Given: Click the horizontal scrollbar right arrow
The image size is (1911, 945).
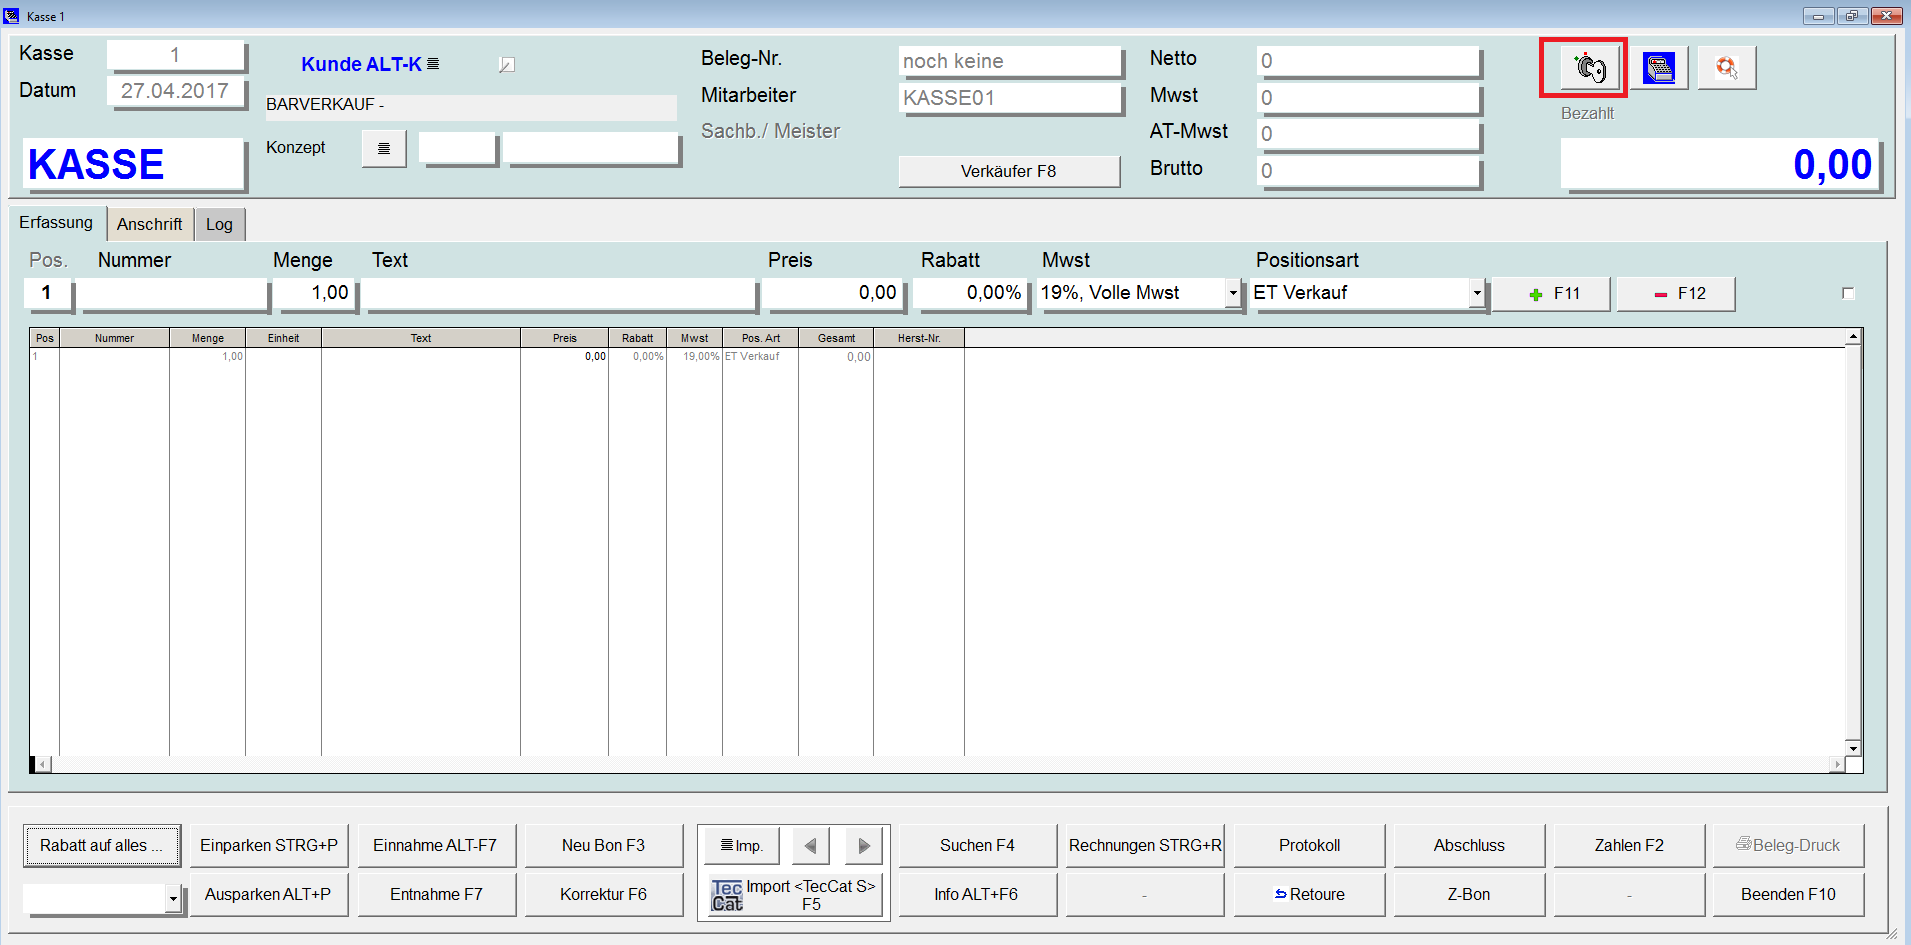Looking at the screenshot, I should (x=1837, y=765).
